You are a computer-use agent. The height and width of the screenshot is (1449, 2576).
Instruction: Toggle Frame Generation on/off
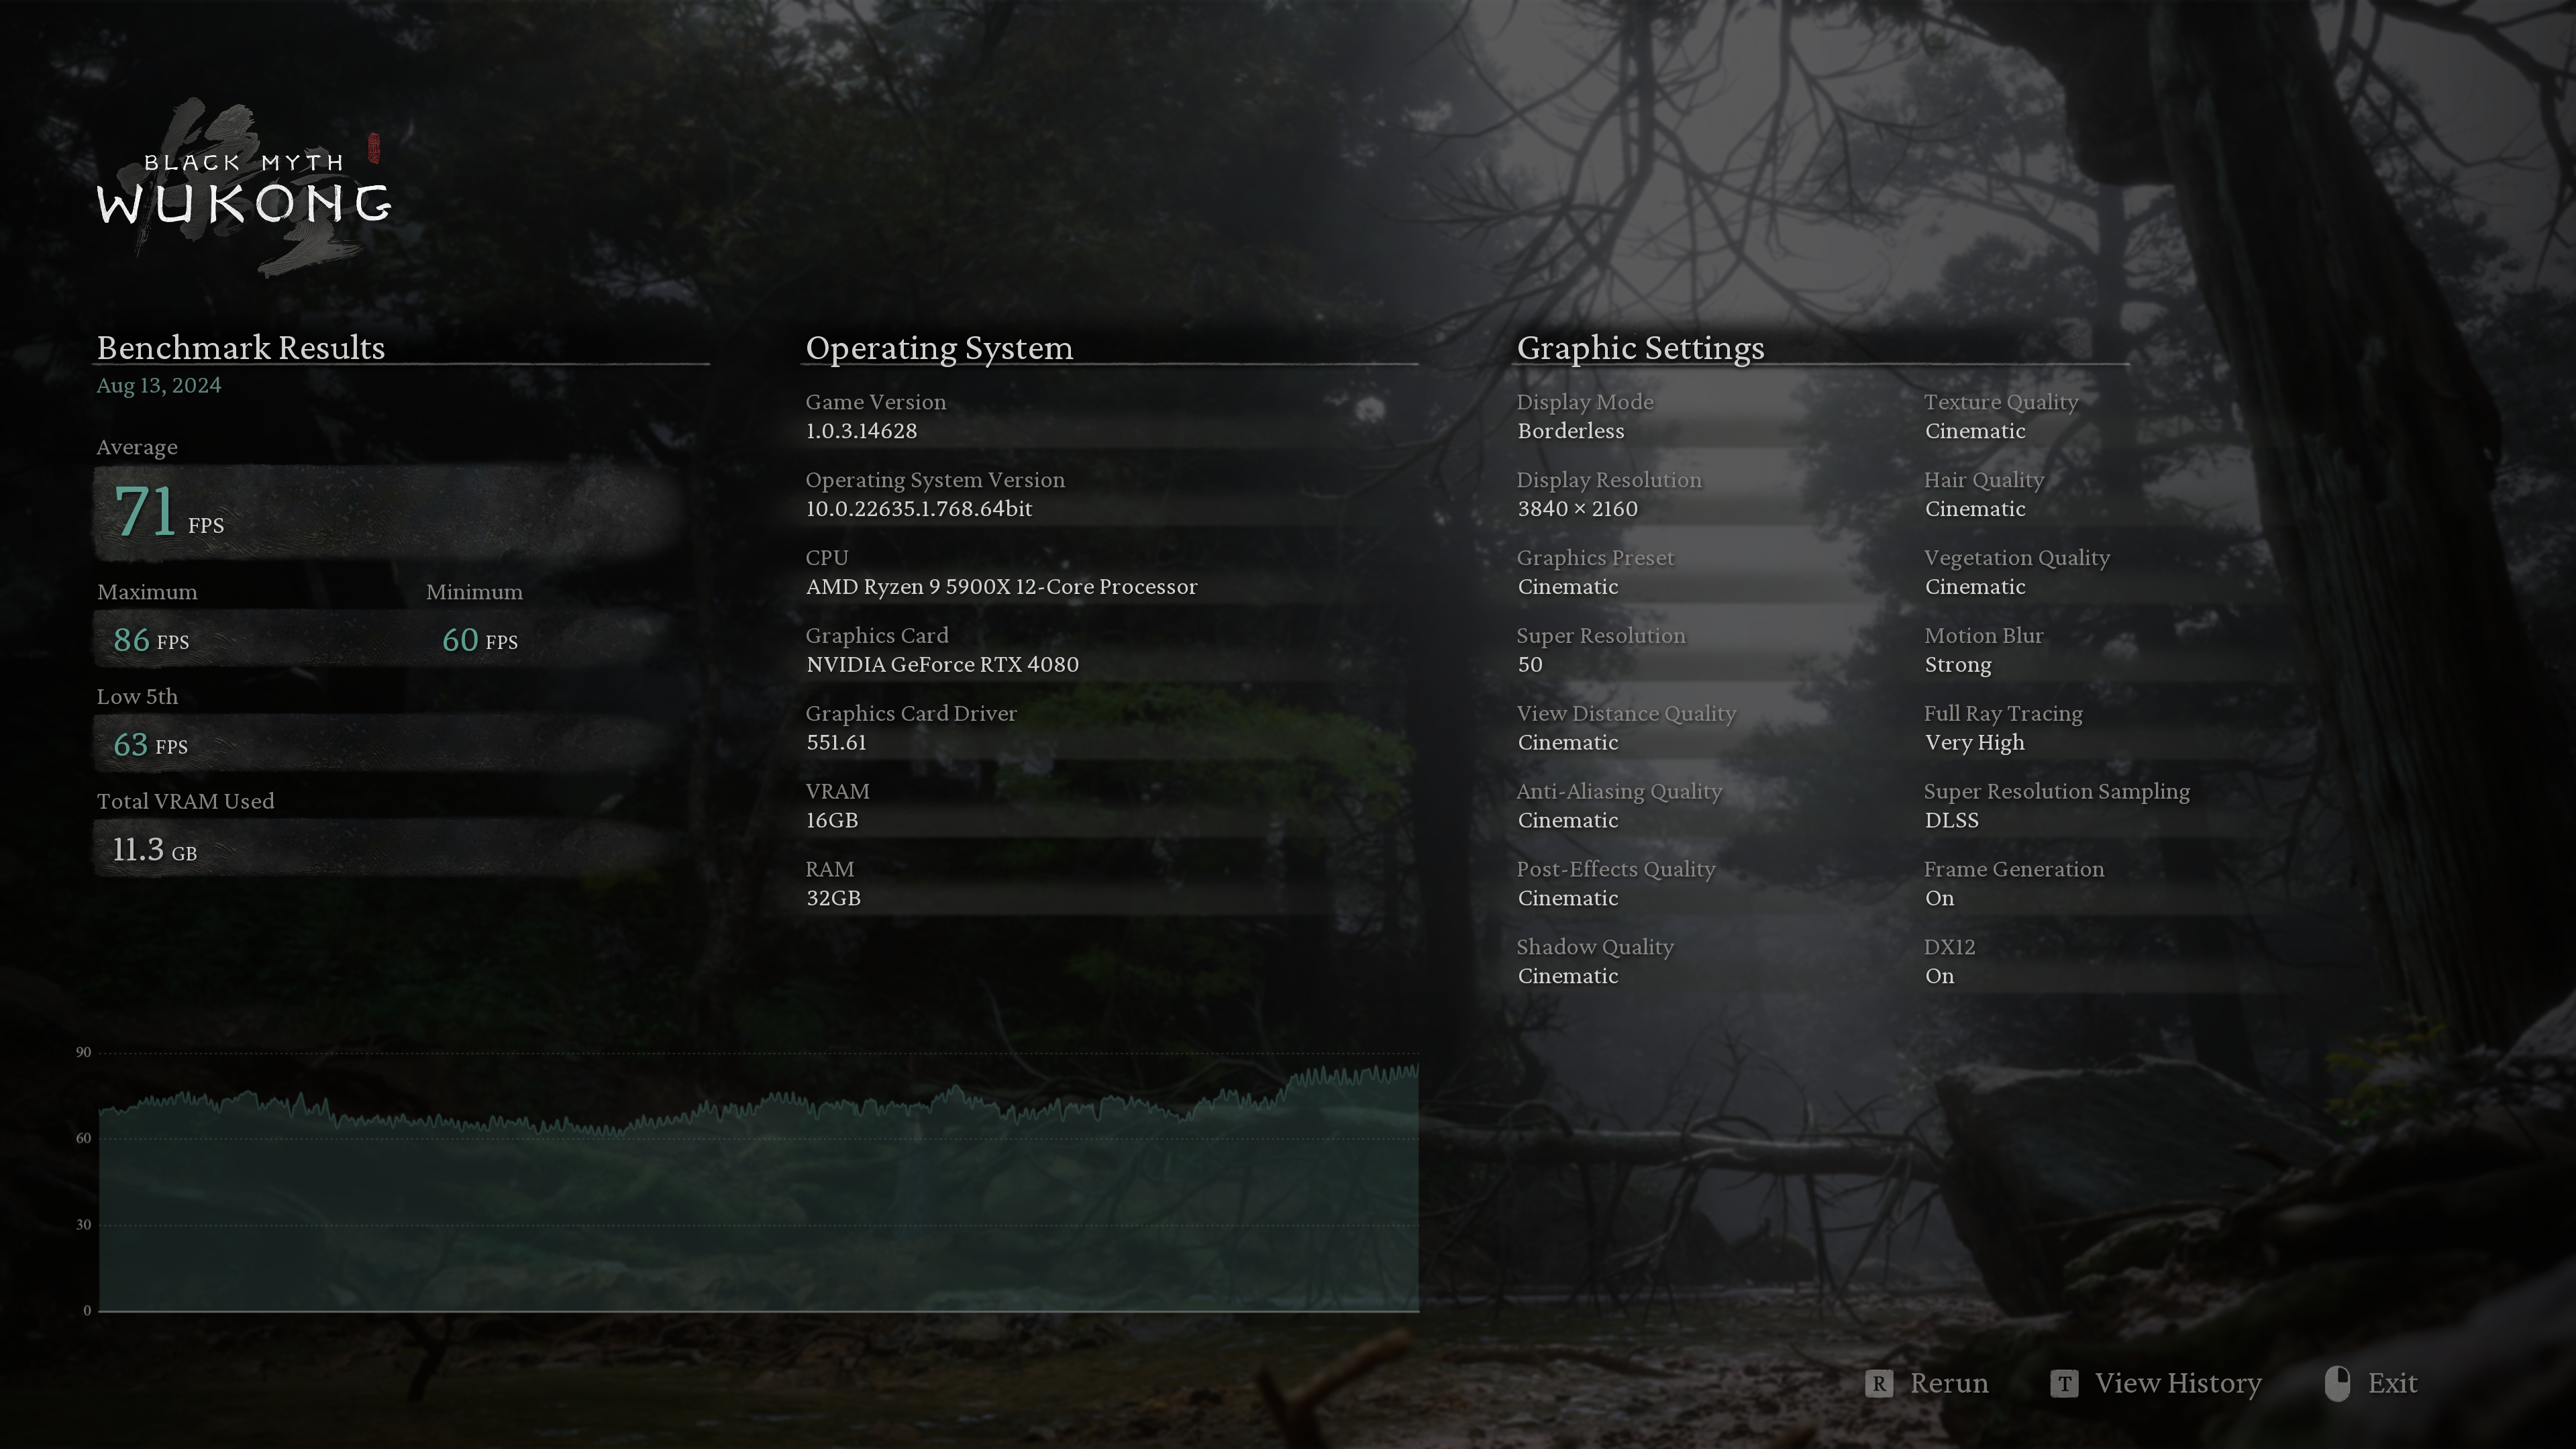pos(1939,897)
